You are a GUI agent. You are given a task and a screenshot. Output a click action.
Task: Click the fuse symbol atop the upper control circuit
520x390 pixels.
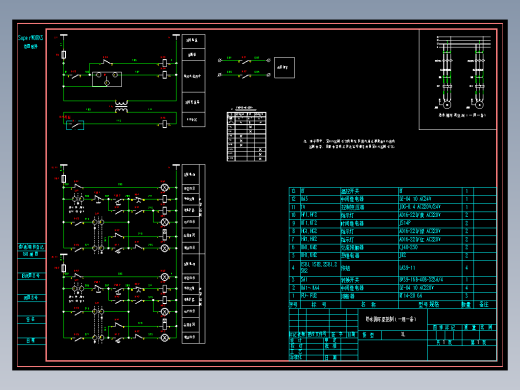pyautogui.click(x=64, y=55)
